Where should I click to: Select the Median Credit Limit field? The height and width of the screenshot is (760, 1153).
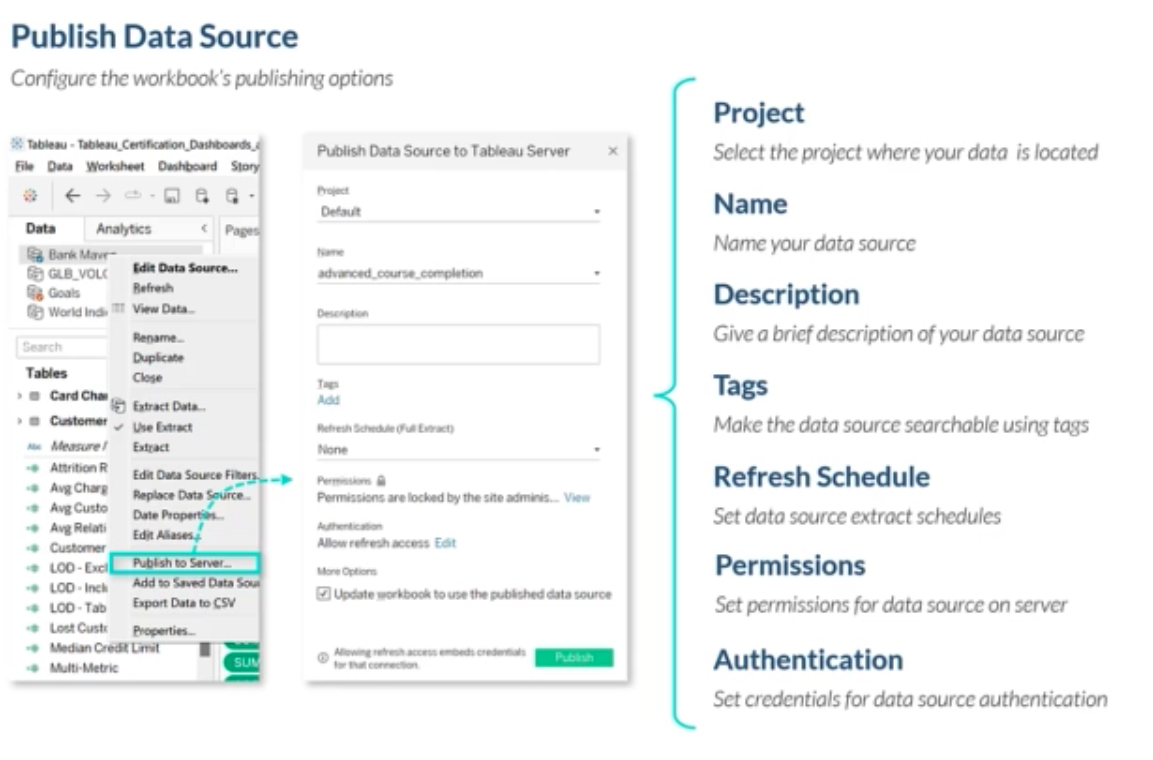[x=104, y=648]
